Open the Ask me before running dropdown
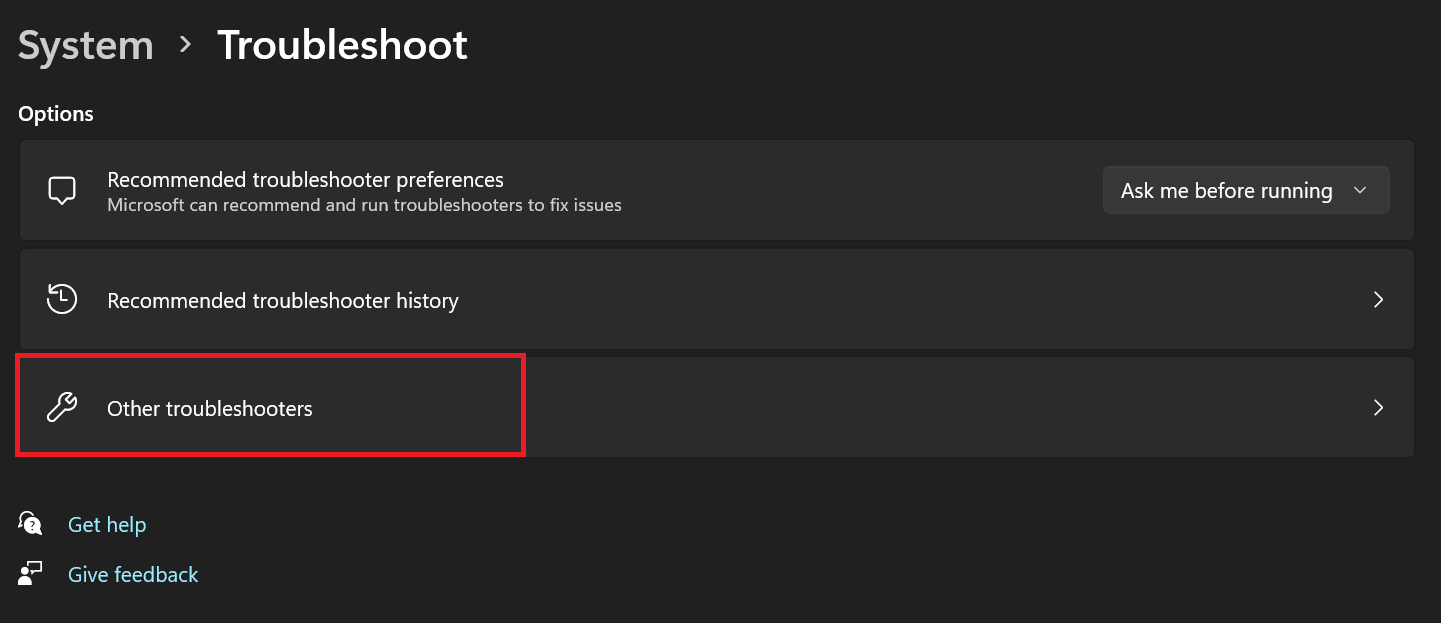 [x=1246, y=190]
